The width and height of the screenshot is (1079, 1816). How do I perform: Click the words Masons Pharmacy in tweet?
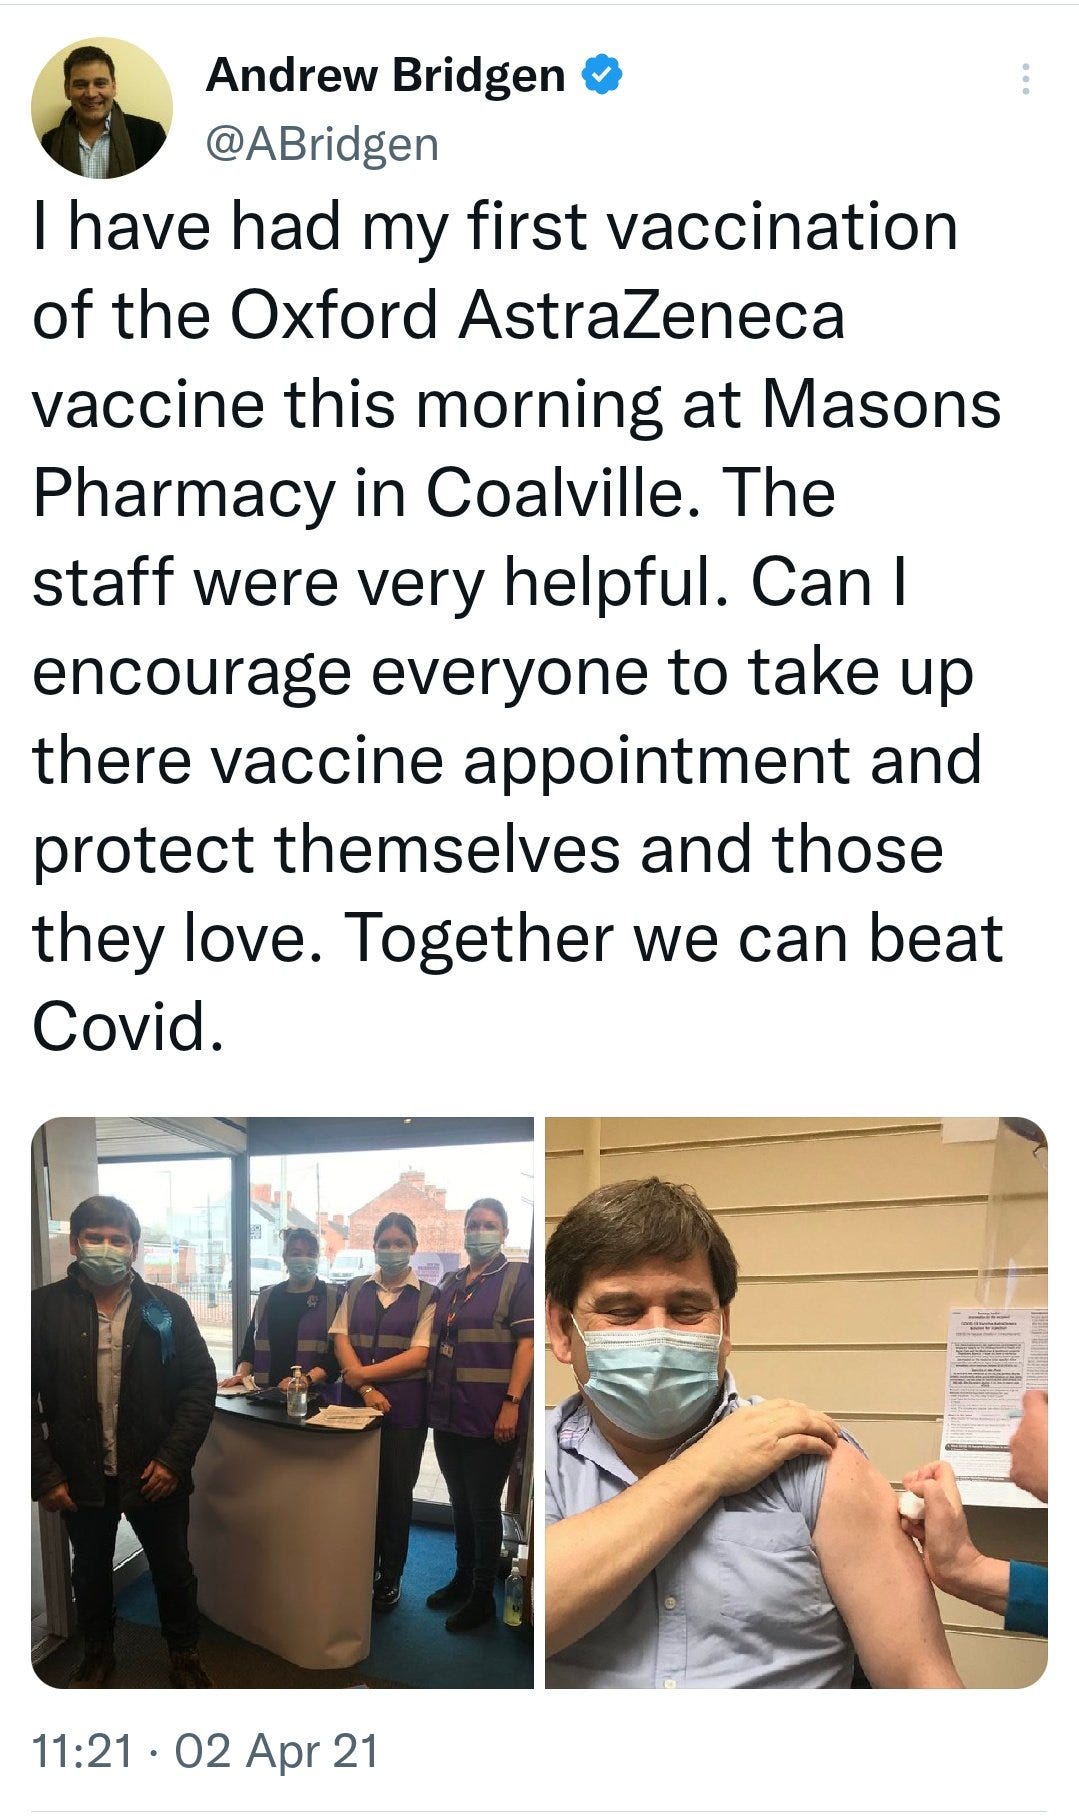pos(517,449)
